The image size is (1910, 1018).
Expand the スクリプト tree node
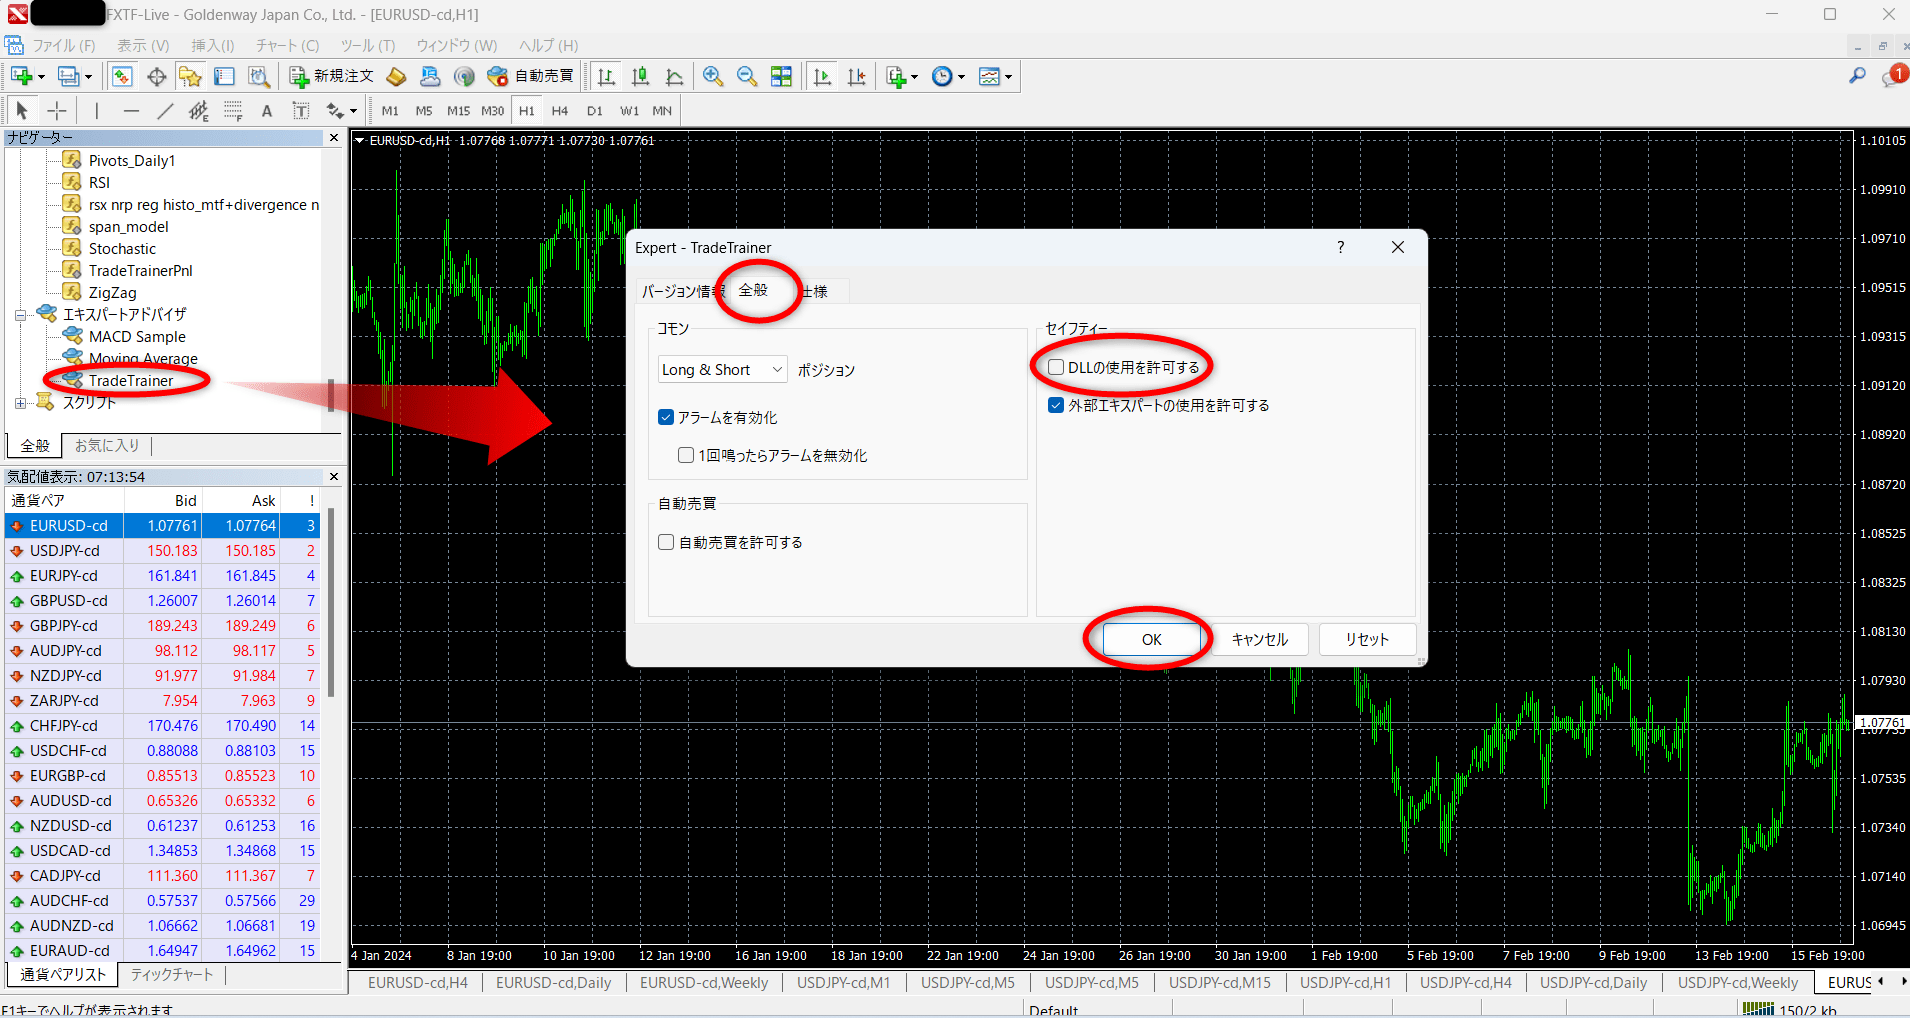(x=22, y=402)
